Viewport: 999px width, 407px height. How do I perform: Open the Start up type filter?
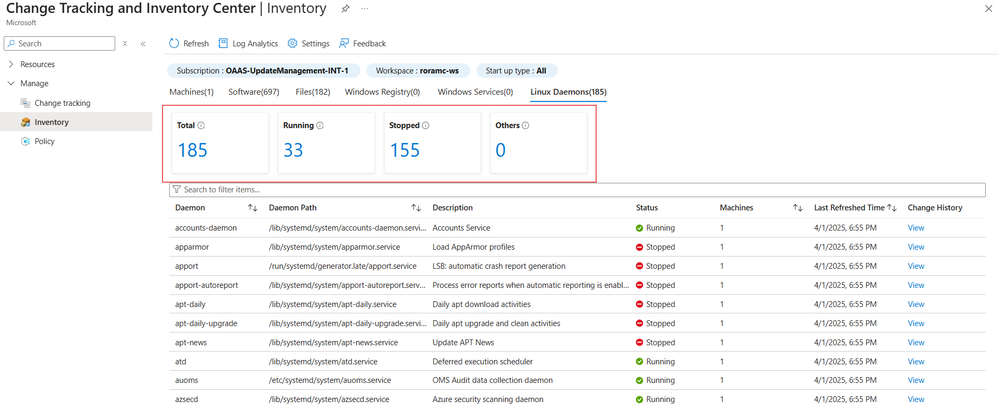tap(517, 71)
